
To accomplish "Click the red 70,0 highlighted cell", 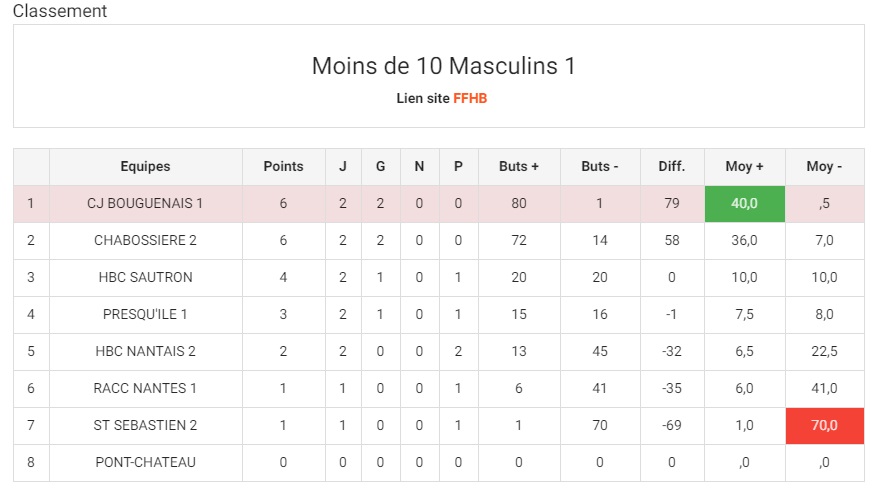I will (824, 425).
